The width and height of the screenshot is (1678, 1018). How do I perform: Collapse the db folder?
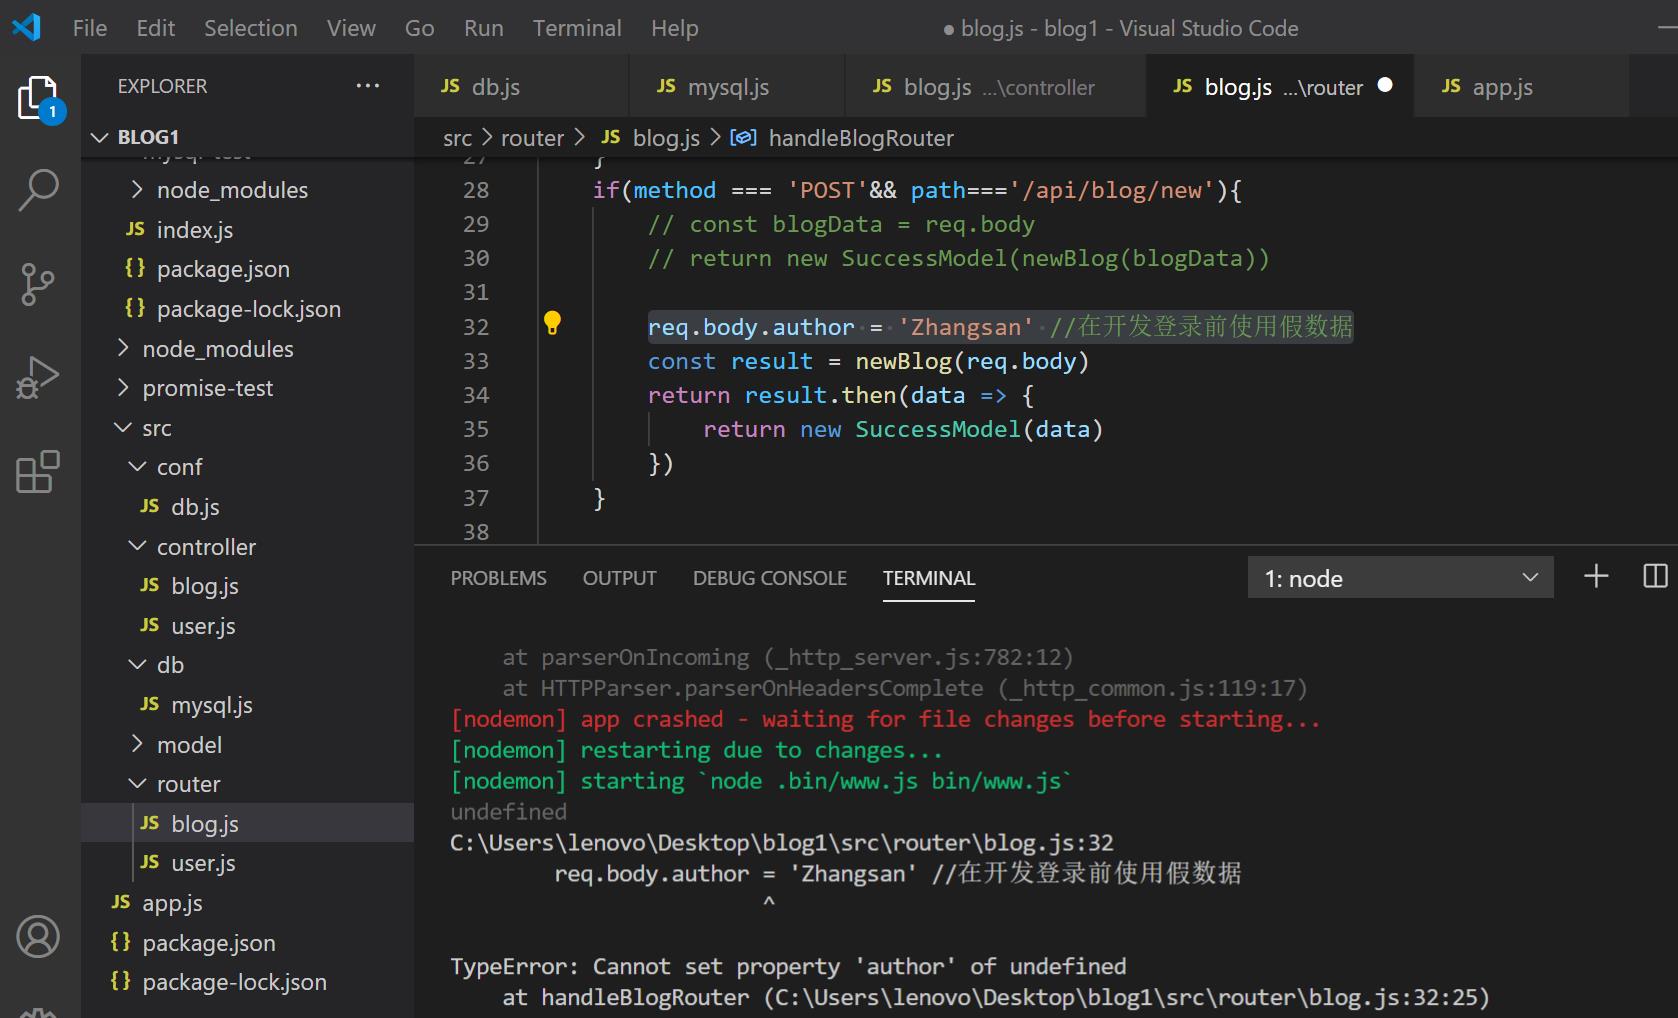click(138, 664)
